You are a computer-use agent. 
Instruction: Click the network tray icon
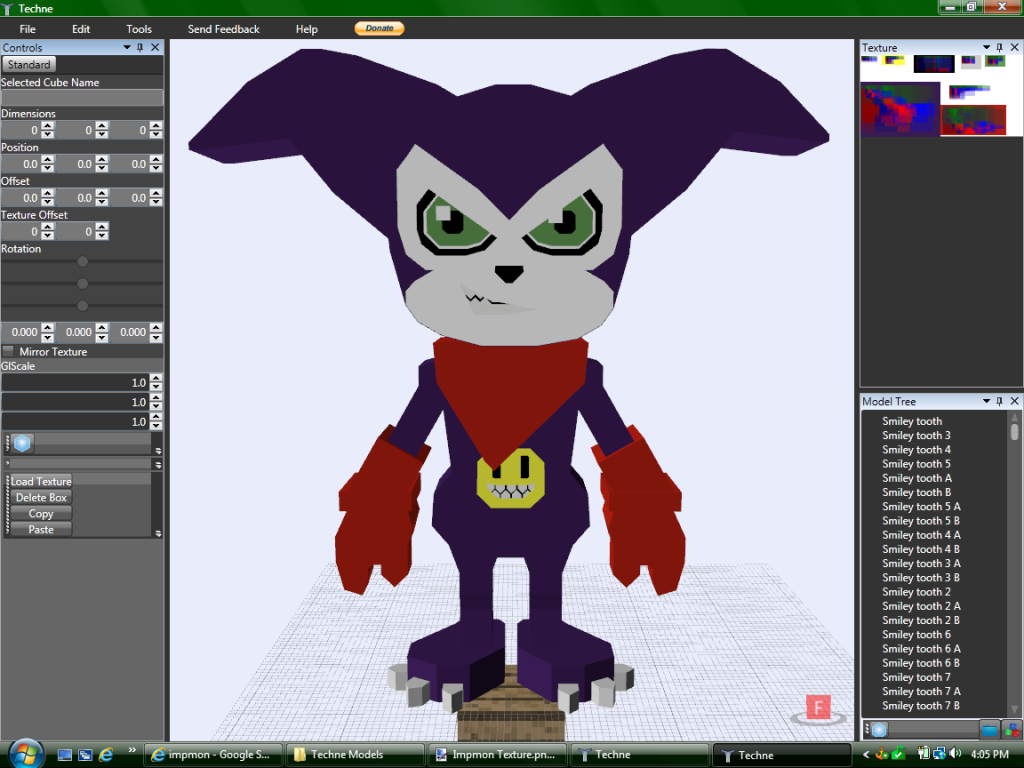coord(939,754)
